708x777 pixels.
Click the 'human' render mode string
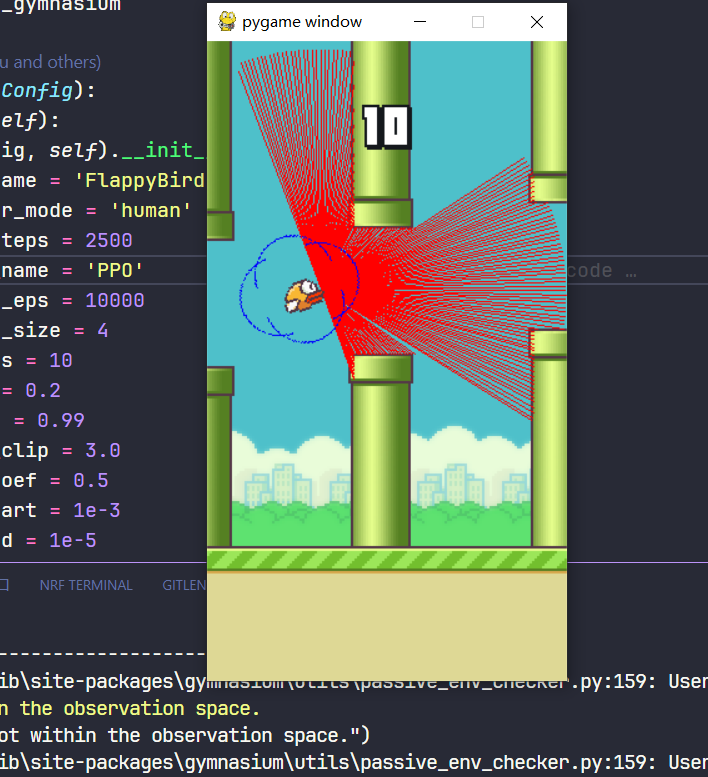click(x=151, y=211)
